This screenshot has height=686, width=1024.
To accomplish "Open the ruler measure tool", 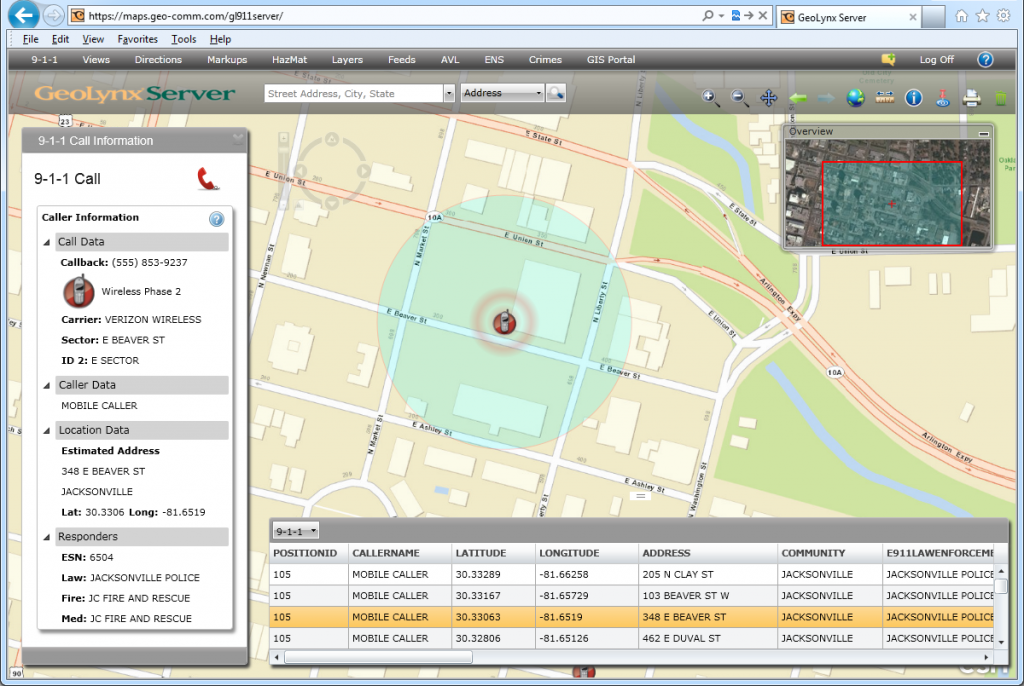I will [885, 97].
